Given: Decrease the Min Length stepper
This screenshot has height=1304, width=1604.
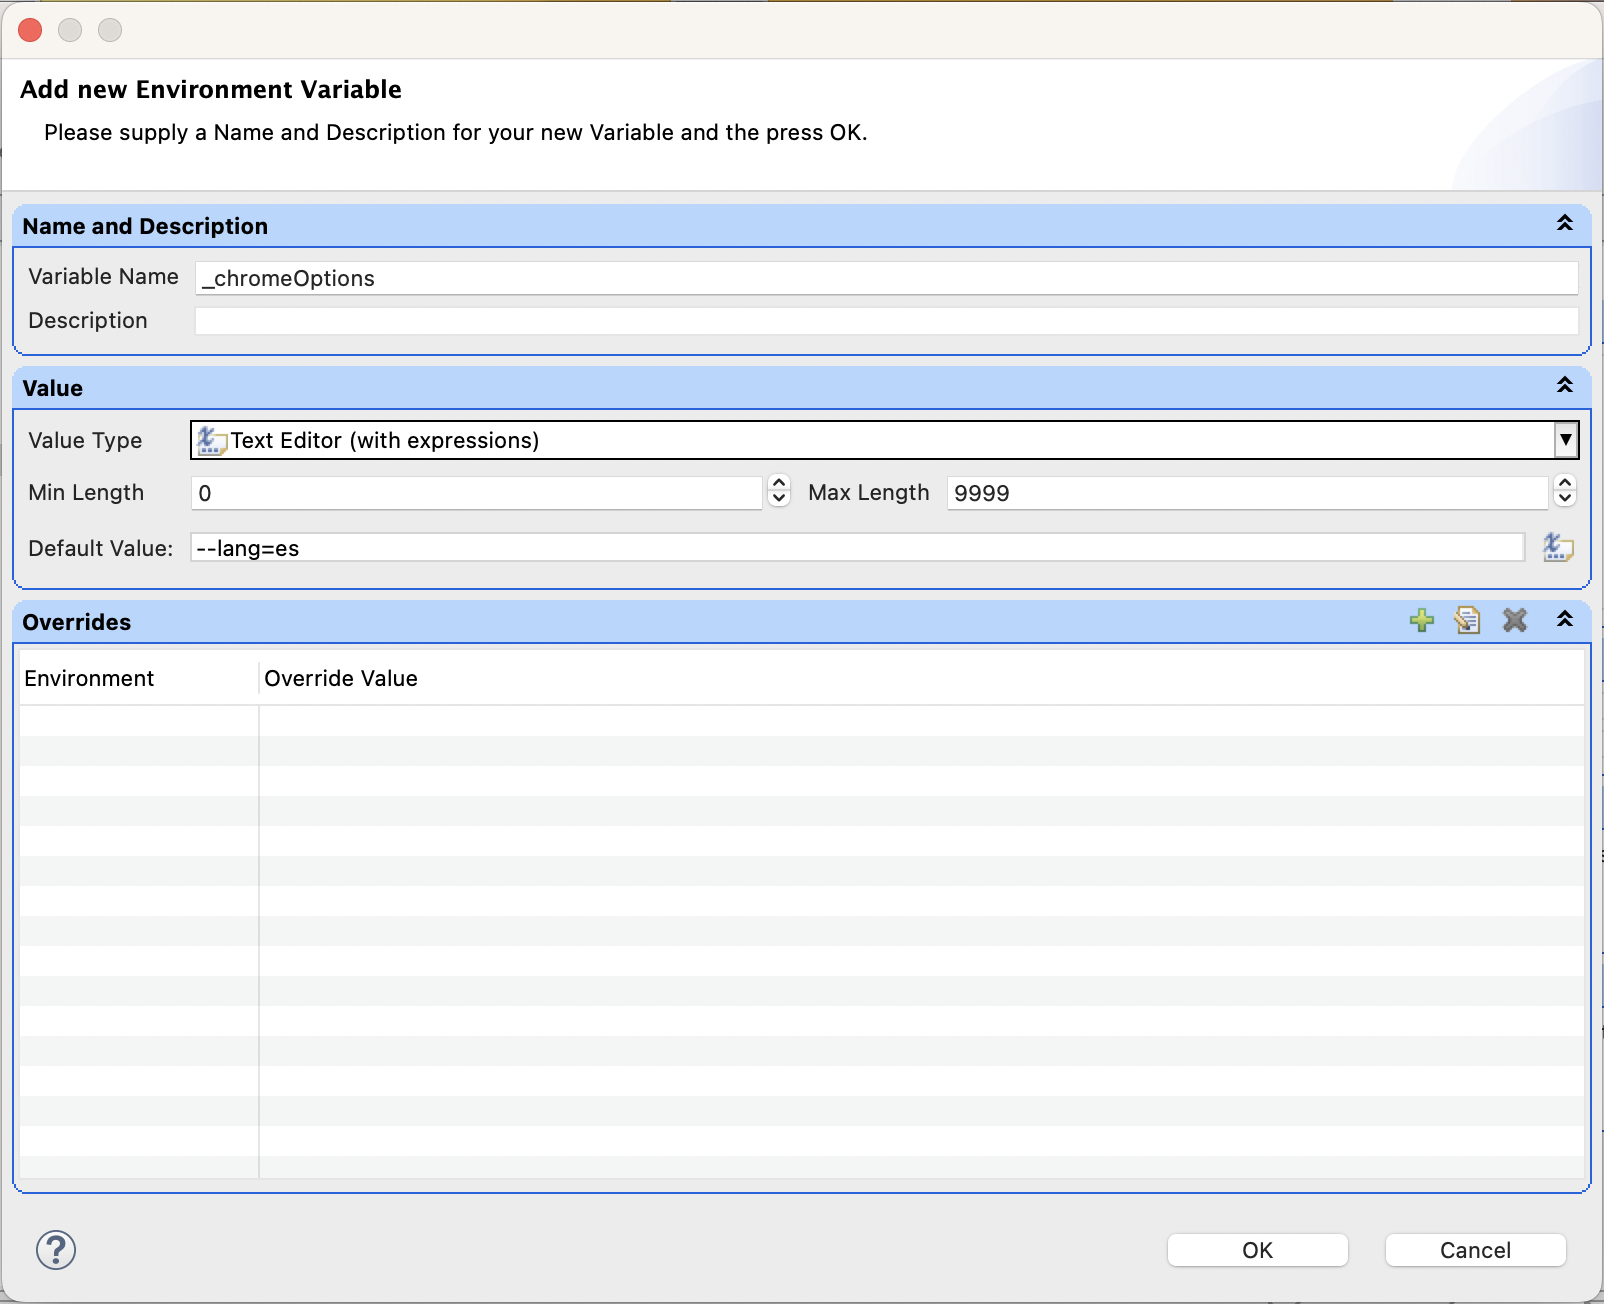Looking at the screenshot, I should (779, 499).
